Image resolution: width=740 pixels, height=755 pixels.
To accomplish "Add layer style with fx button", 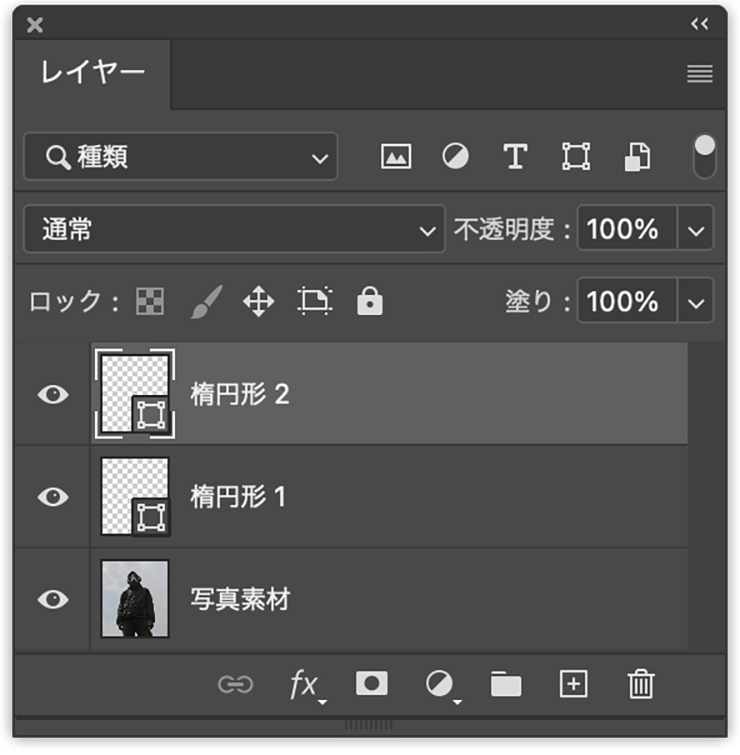I will pos(304,685).
